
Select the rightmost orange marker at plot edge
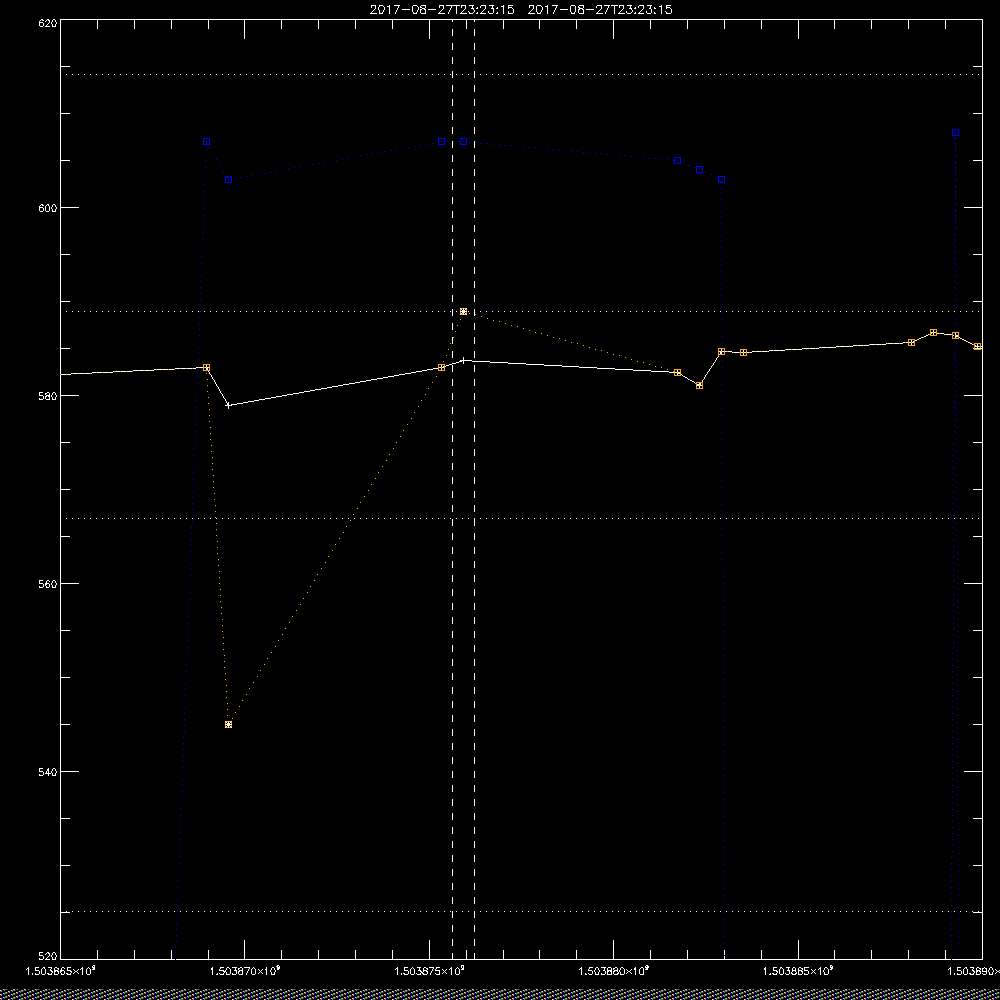(977, 346)
